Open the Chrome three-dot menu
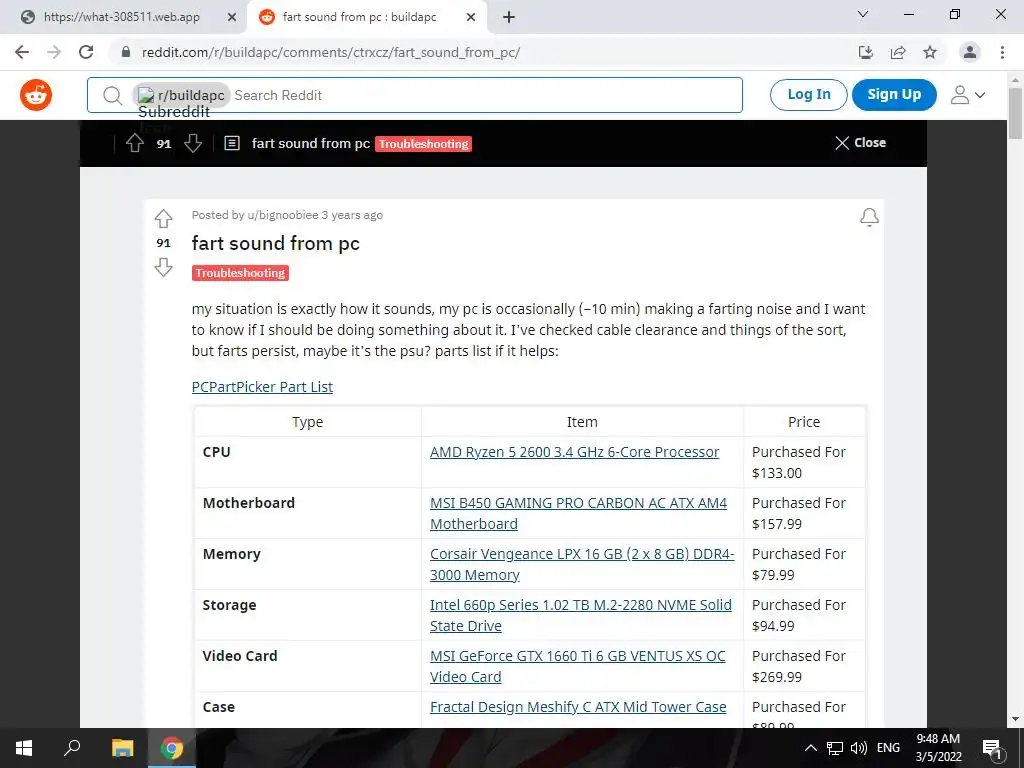This screenshot has width=1024, height=768. tap(1002, 52)
